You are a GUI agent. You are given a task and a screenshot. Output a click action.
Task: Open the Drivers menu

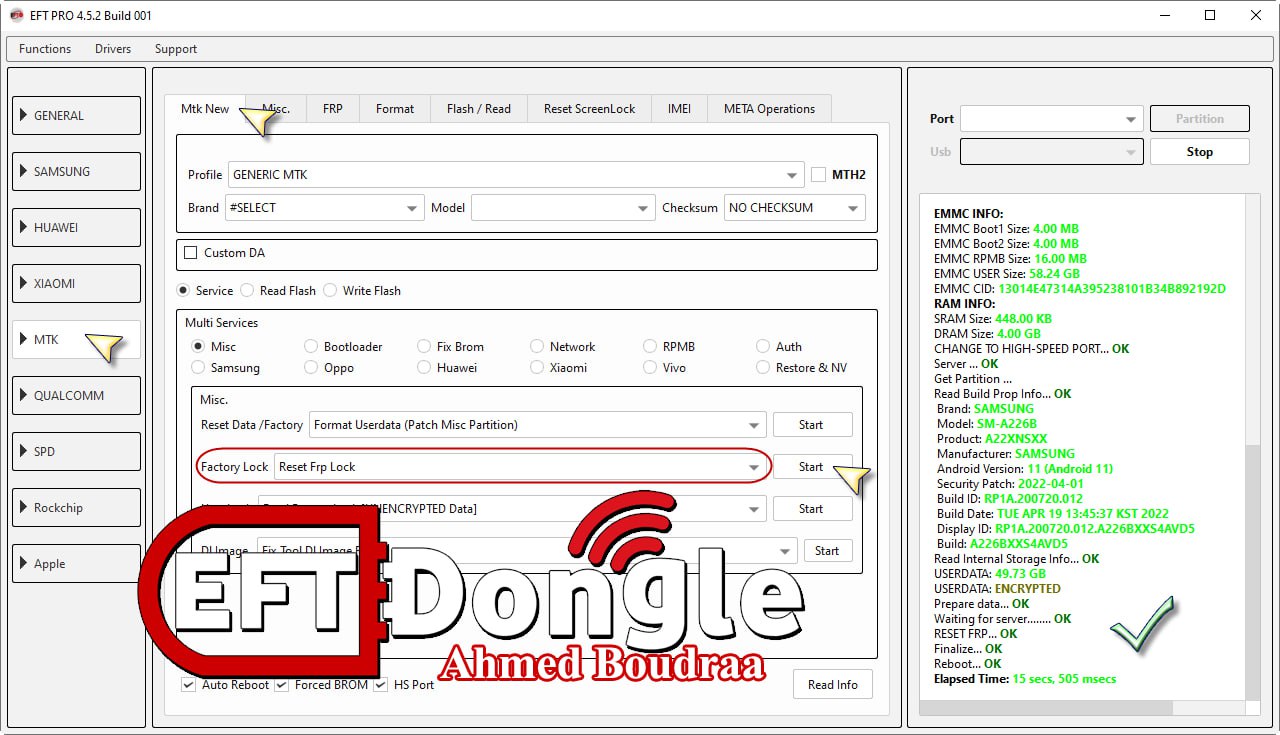pyautogui.click(x=113, y=48)
